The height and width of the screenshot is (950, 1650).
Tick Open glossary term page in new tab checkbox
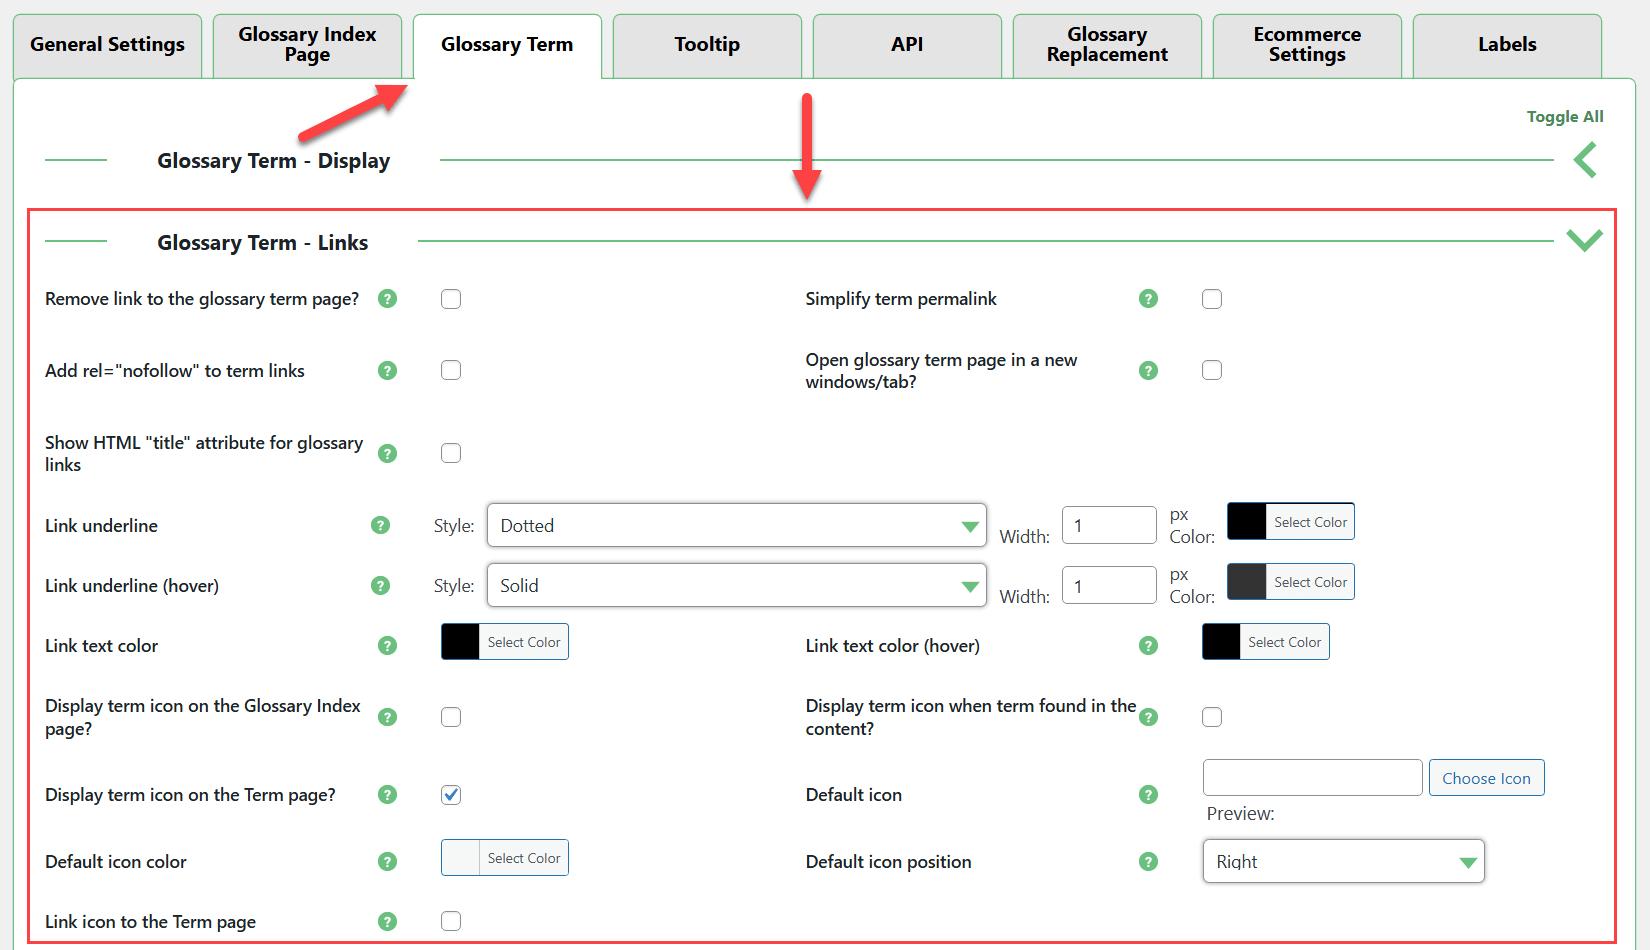pyautogui.click(x=1212, y=371)
